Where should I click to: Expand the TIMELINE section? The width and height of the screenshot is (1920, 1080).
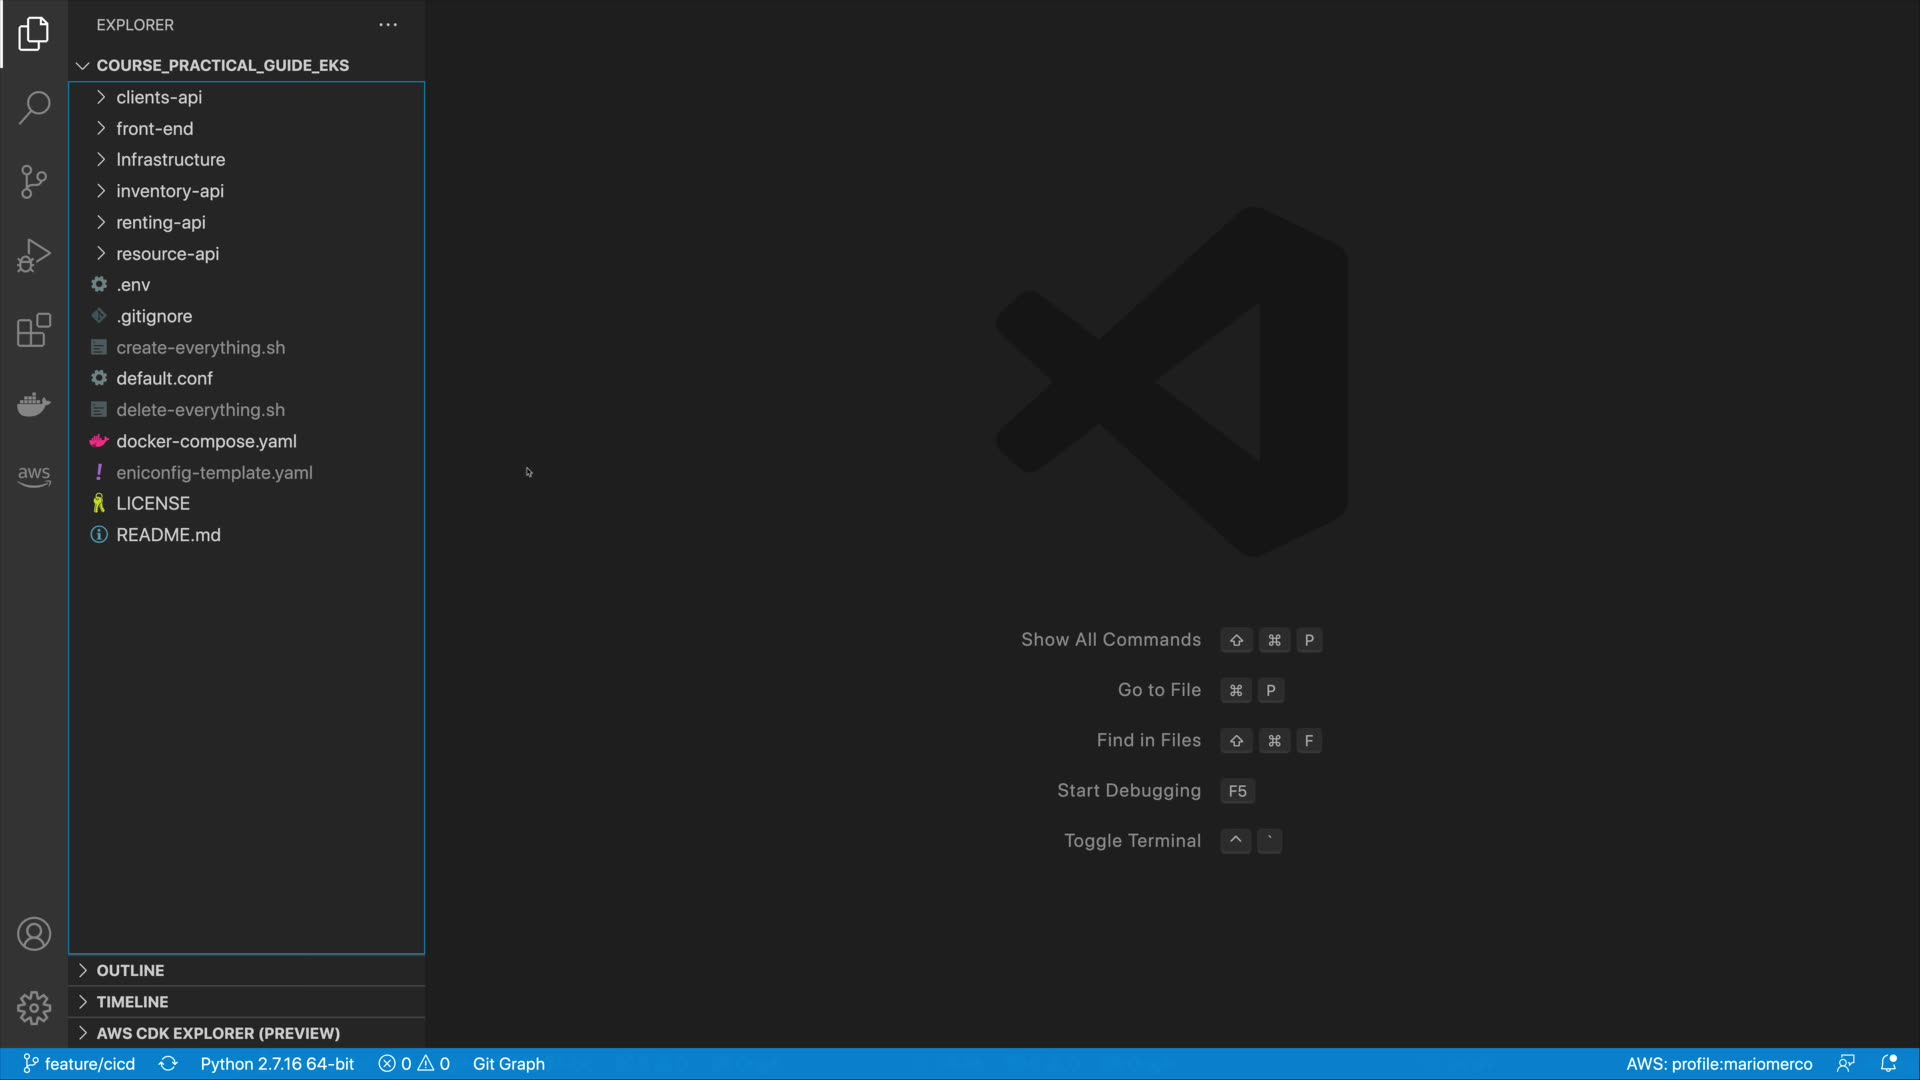tap(132, 1002)
